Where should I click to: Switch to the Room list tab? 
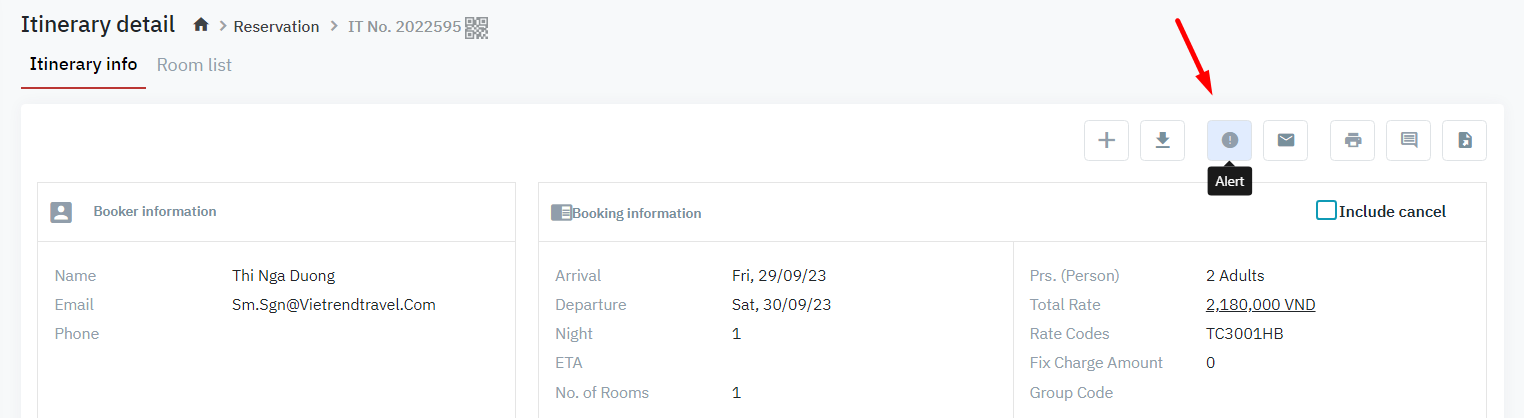(x=194, y=65)
